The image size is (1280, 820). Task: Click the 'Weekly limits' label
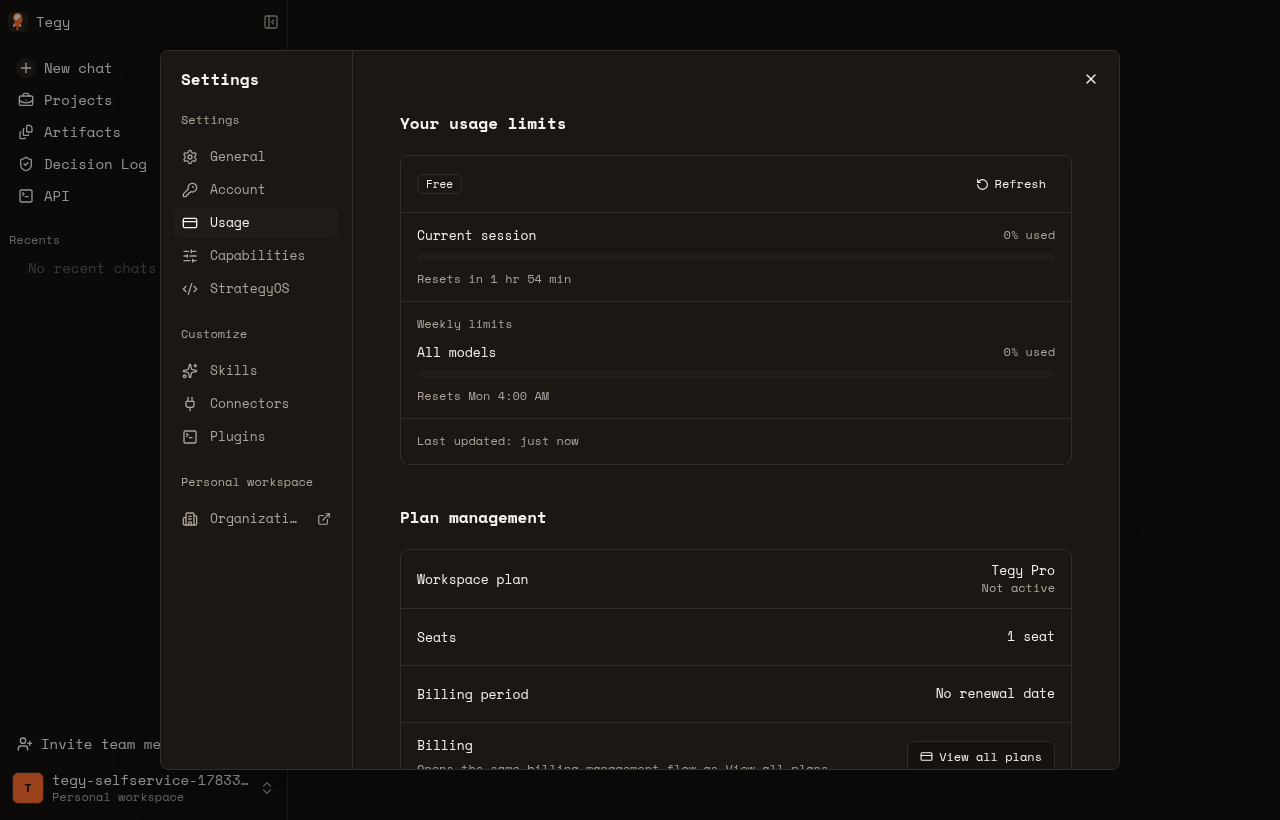[x=464, y=324]
